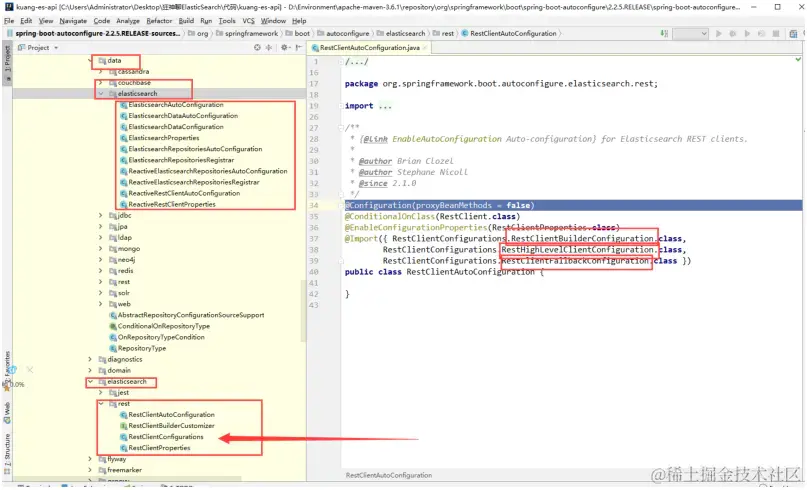The height and width of the screenshot is (490, 807).
Task: Expand the diagnostics folder
Action: pyautogui.click(x=90, y=359)
